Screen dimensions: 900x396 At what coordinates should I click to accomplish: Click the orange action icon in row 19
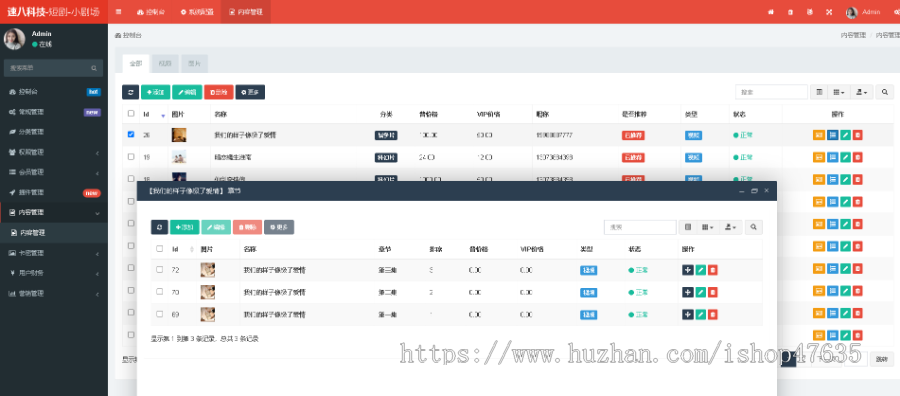click(818, 157)
